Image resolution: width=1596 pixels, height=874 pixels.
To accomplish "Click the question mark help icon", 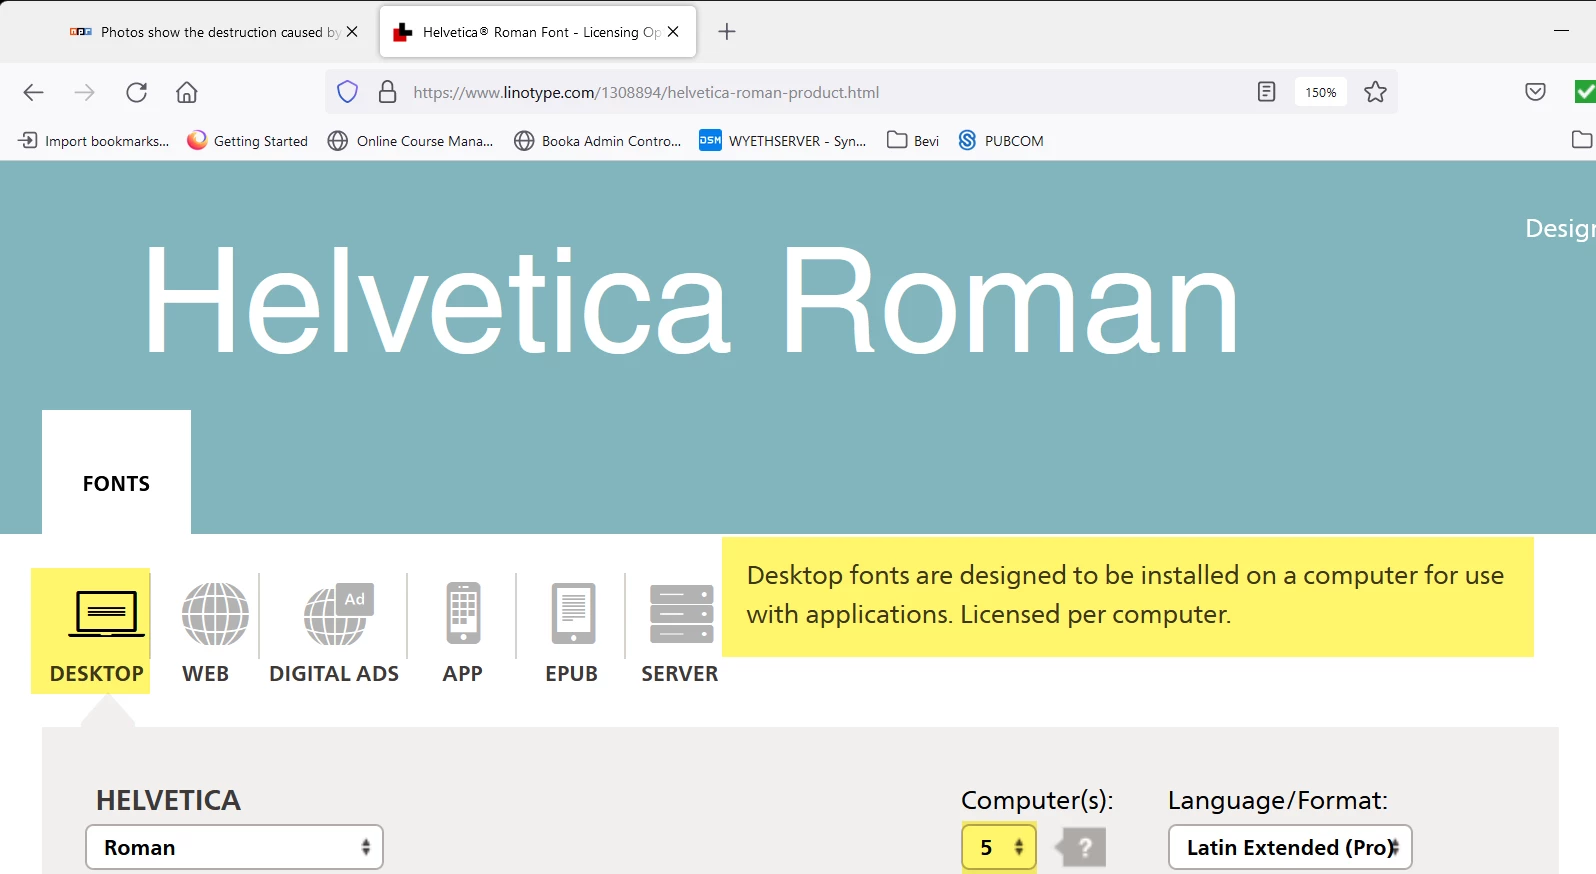I will pos(1083,848).
